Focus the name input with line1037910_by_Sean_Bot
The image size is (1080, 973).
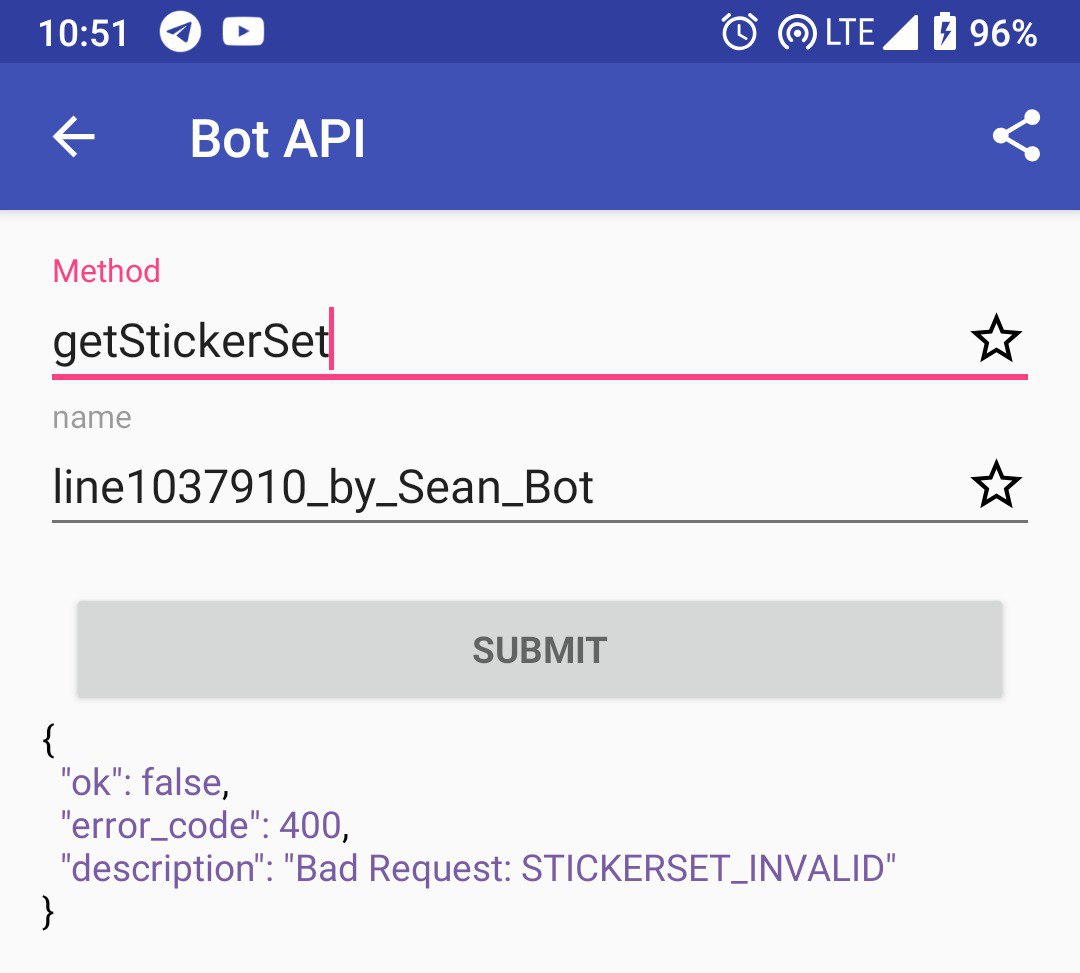(x=500, y=488)
